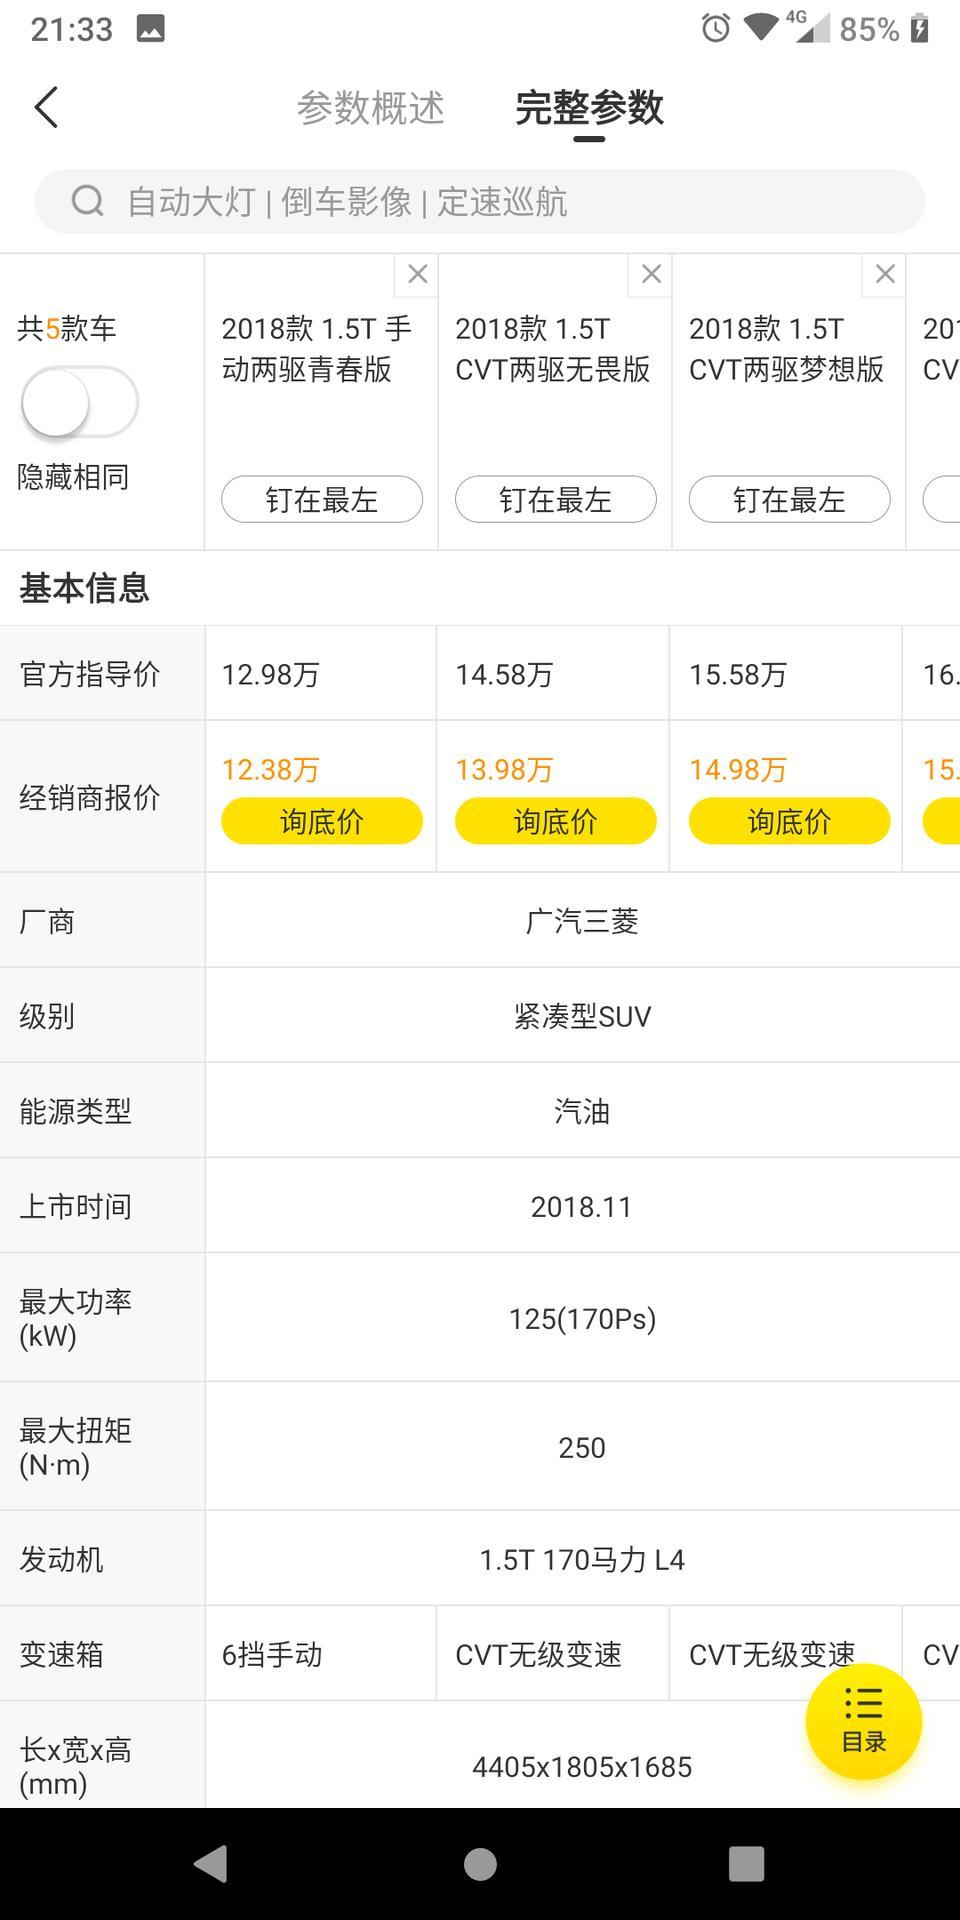Tap the 125(170Ps) max power value
The width and height of the screenshot is (960, 1920).
coord(582,1319)
